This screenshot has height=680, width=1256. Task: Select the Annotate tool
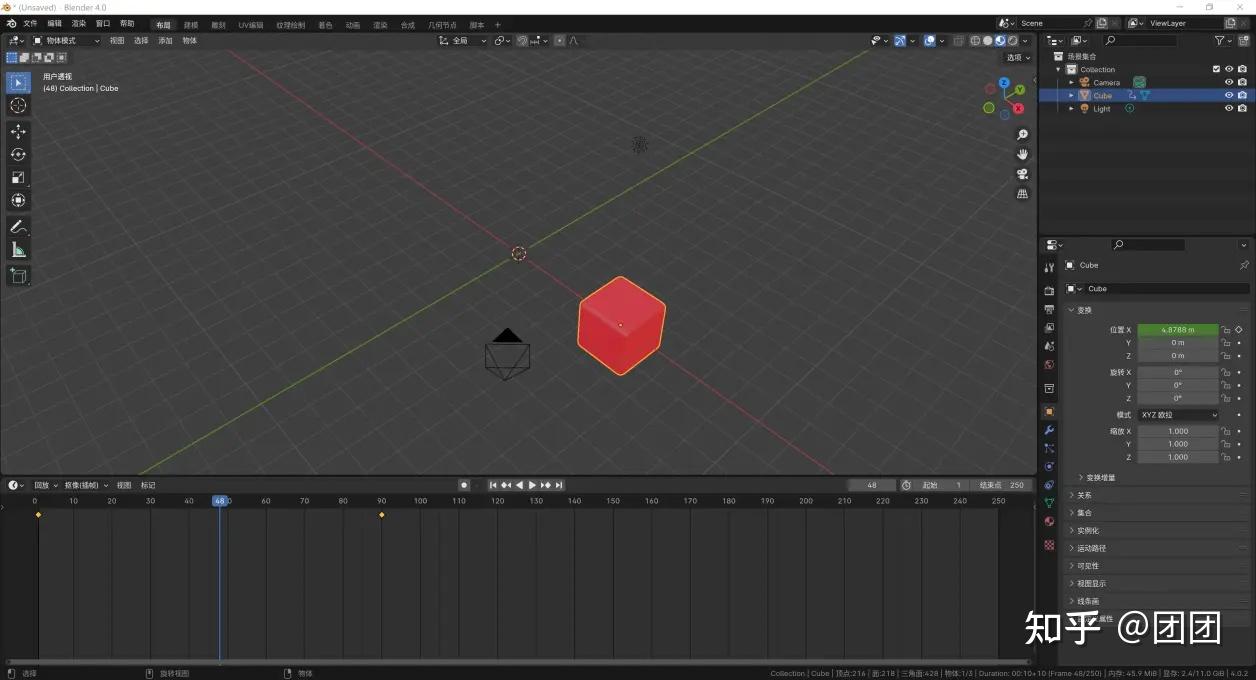(x=18, y=225)
